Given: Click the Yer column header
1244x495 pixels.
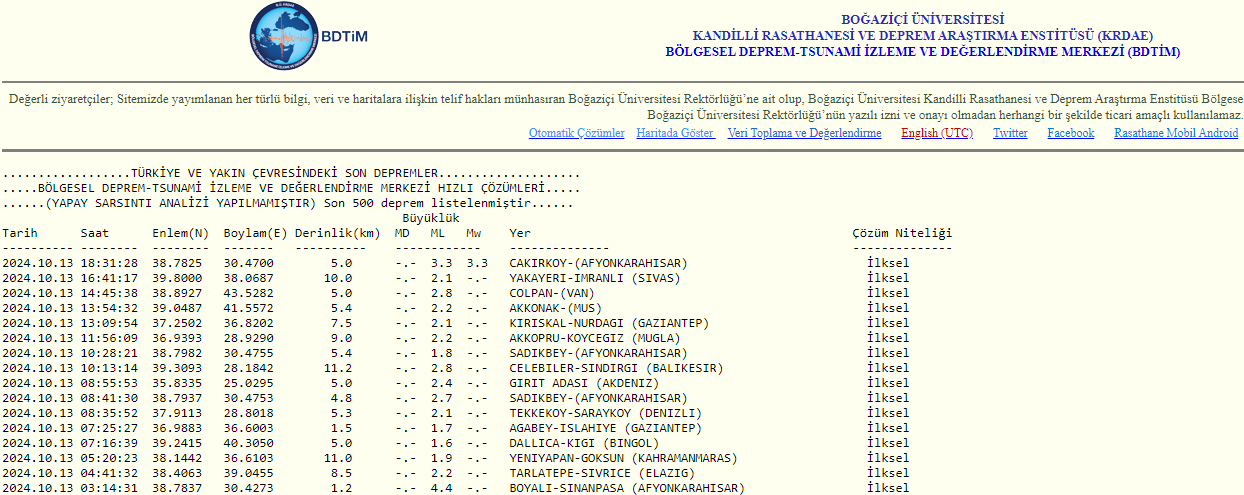Looking at the screenshot, I should [520, 233].
